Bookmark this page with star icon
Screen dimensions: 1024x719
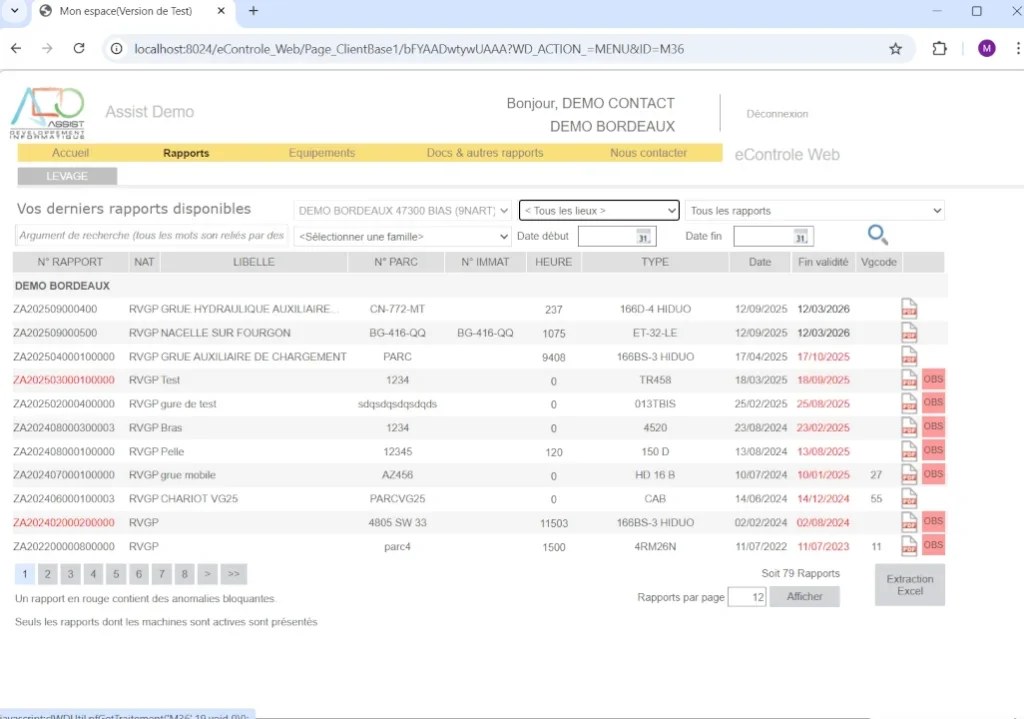click(x=895, y=49)
